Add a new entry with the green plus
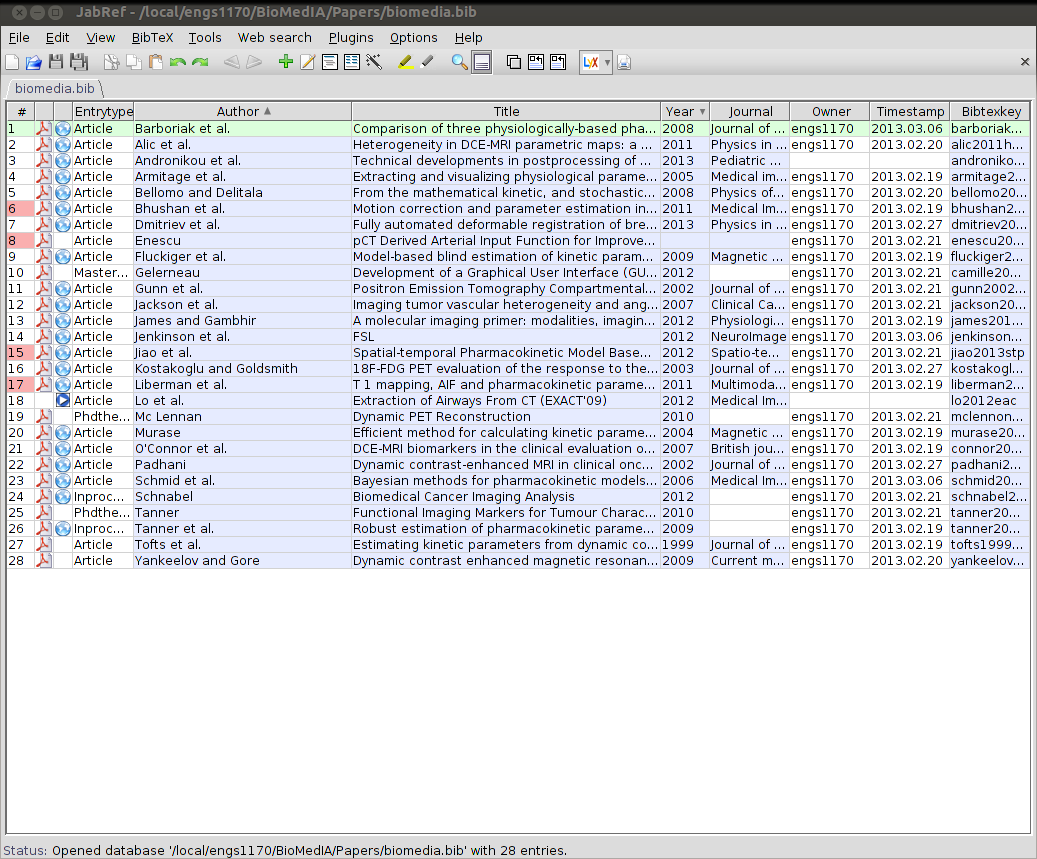 tap(286, 62)
